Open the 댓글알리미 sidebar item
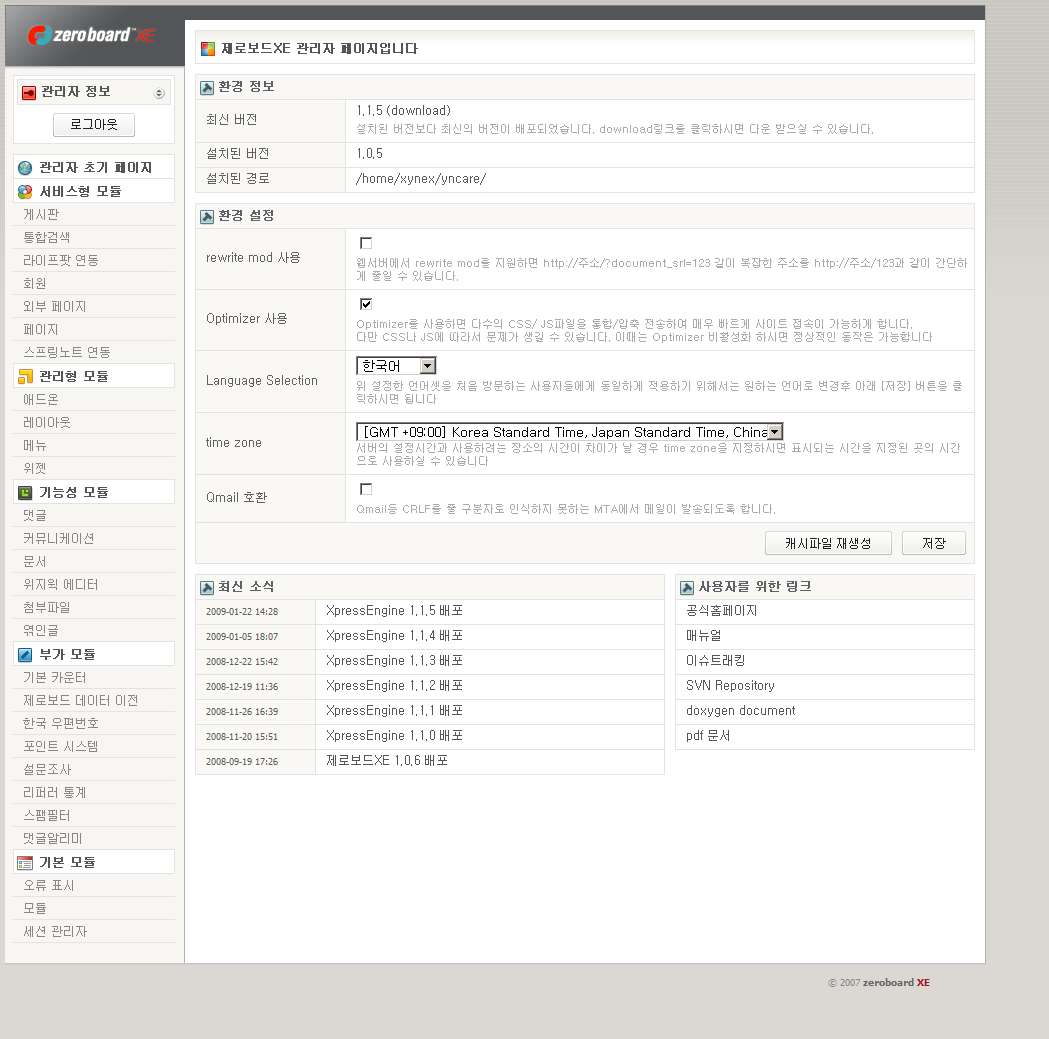Image resolution: width=1049 pixels, height=1039 pixels. click(x=53, y=839)
